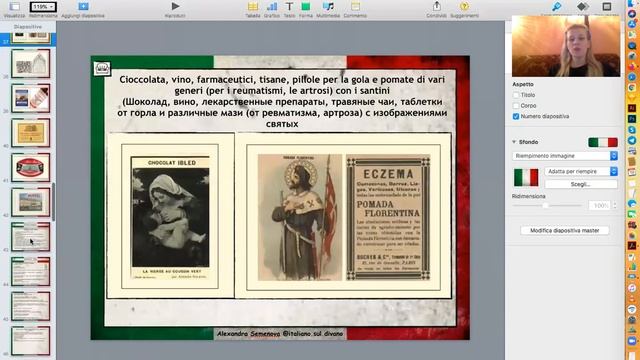Open Telegram from the Dock
Viewport: 640px width, 360px height.
(x=632, y=140)
